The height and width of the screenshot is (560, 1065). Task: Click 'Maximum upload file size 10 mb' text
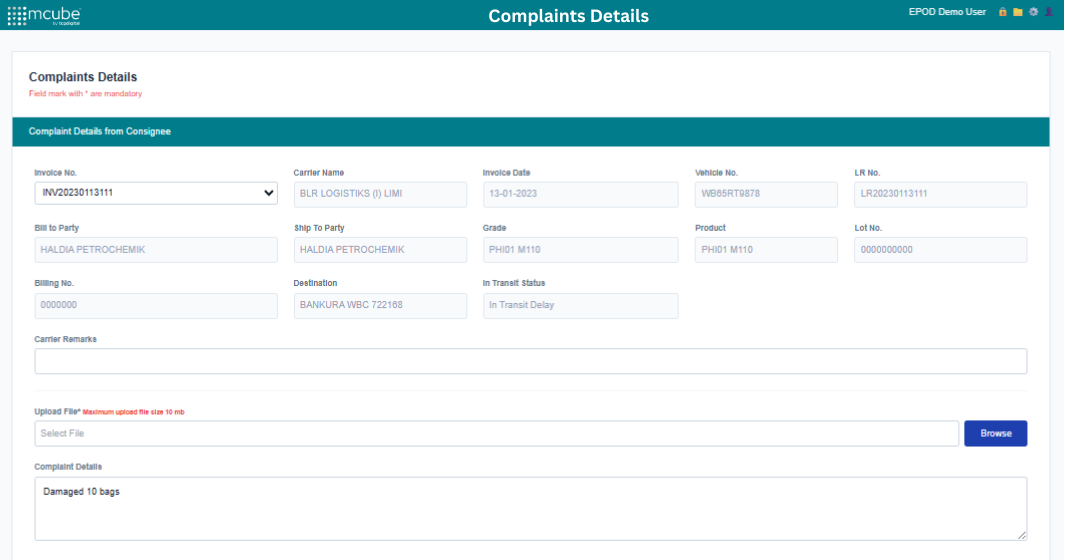134,412
